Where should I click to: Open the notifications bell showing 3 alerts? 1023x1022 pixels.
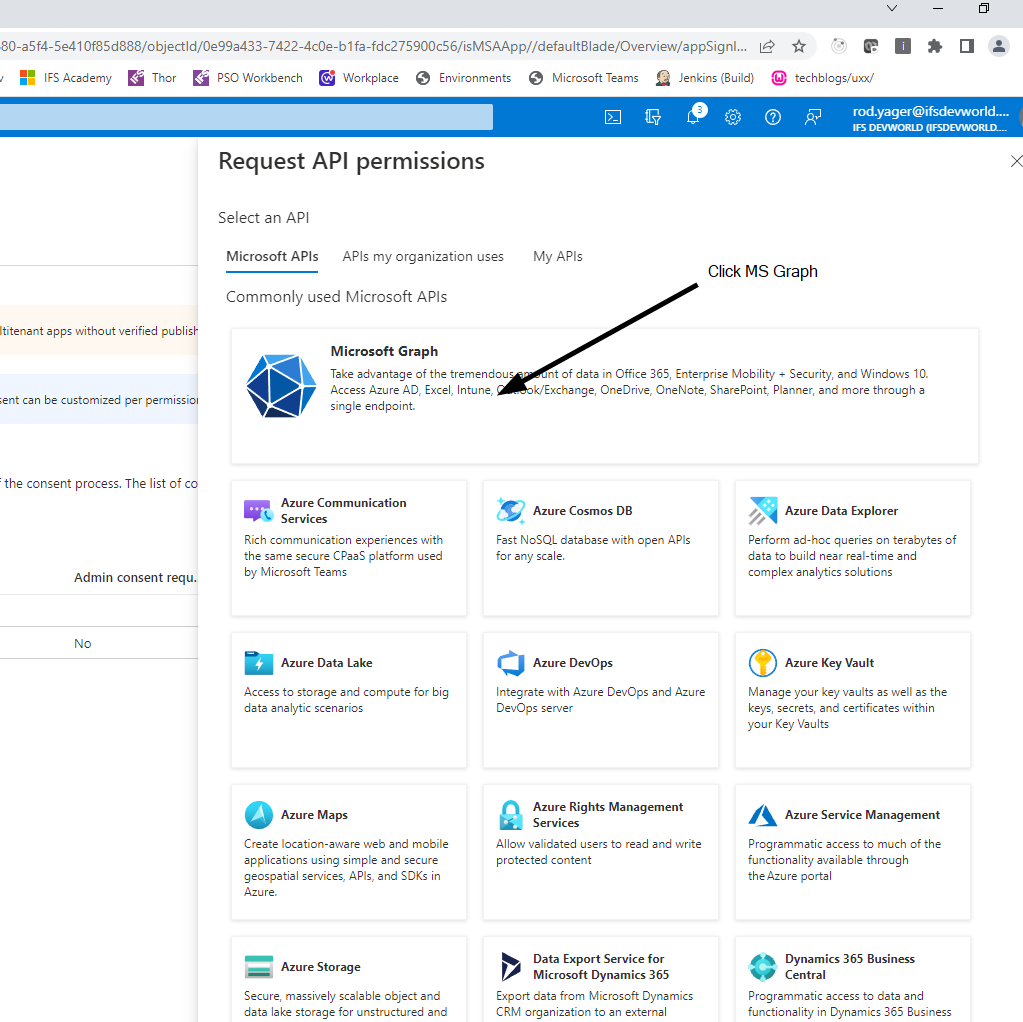(693, 117)
